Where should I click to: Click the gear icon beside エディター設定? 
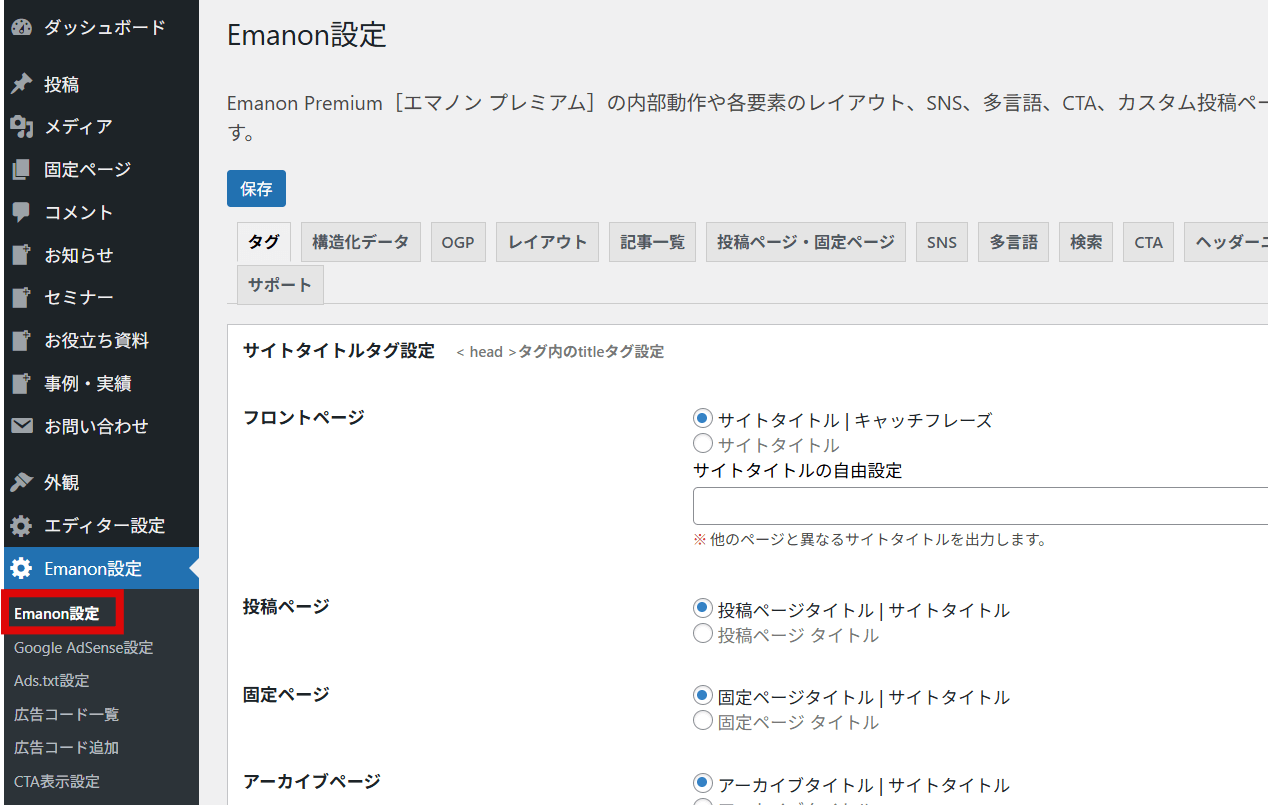[x=21, y=526]
